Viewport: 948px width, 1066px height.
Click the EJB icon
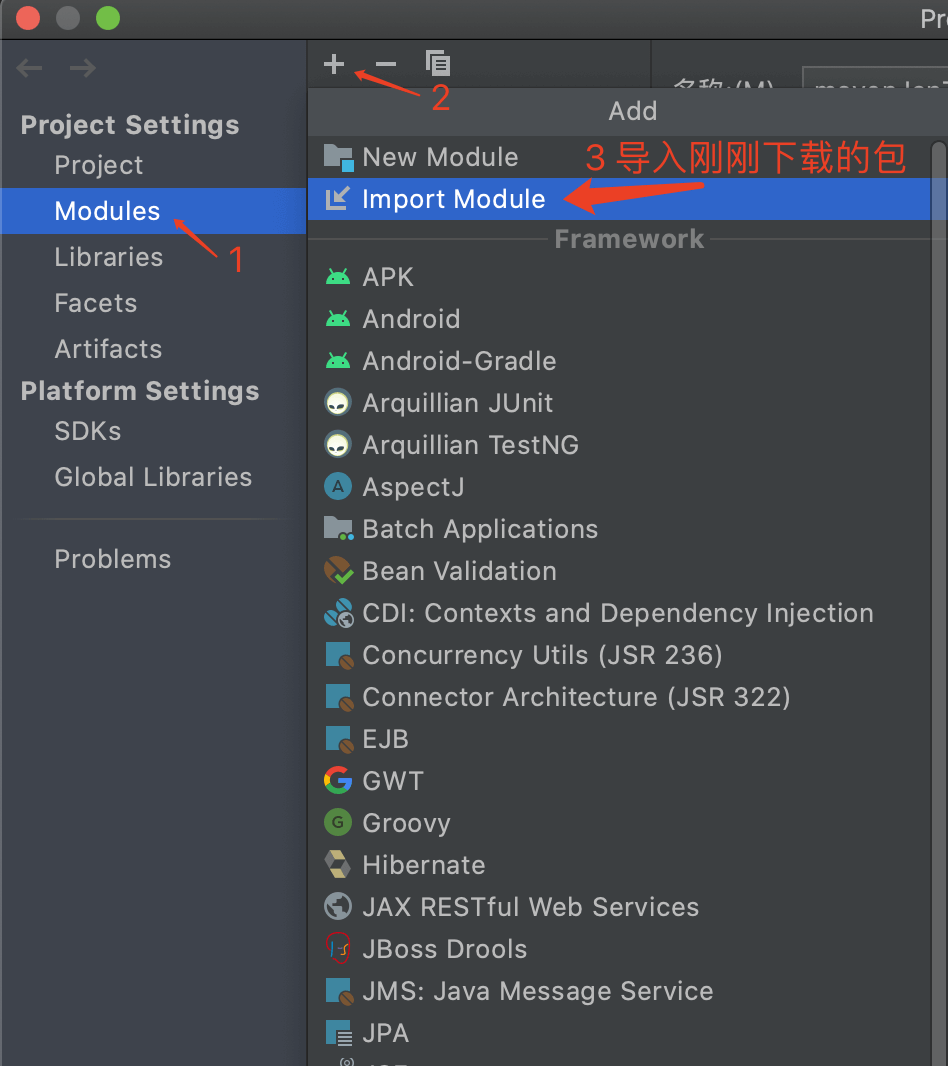(338, 740)
